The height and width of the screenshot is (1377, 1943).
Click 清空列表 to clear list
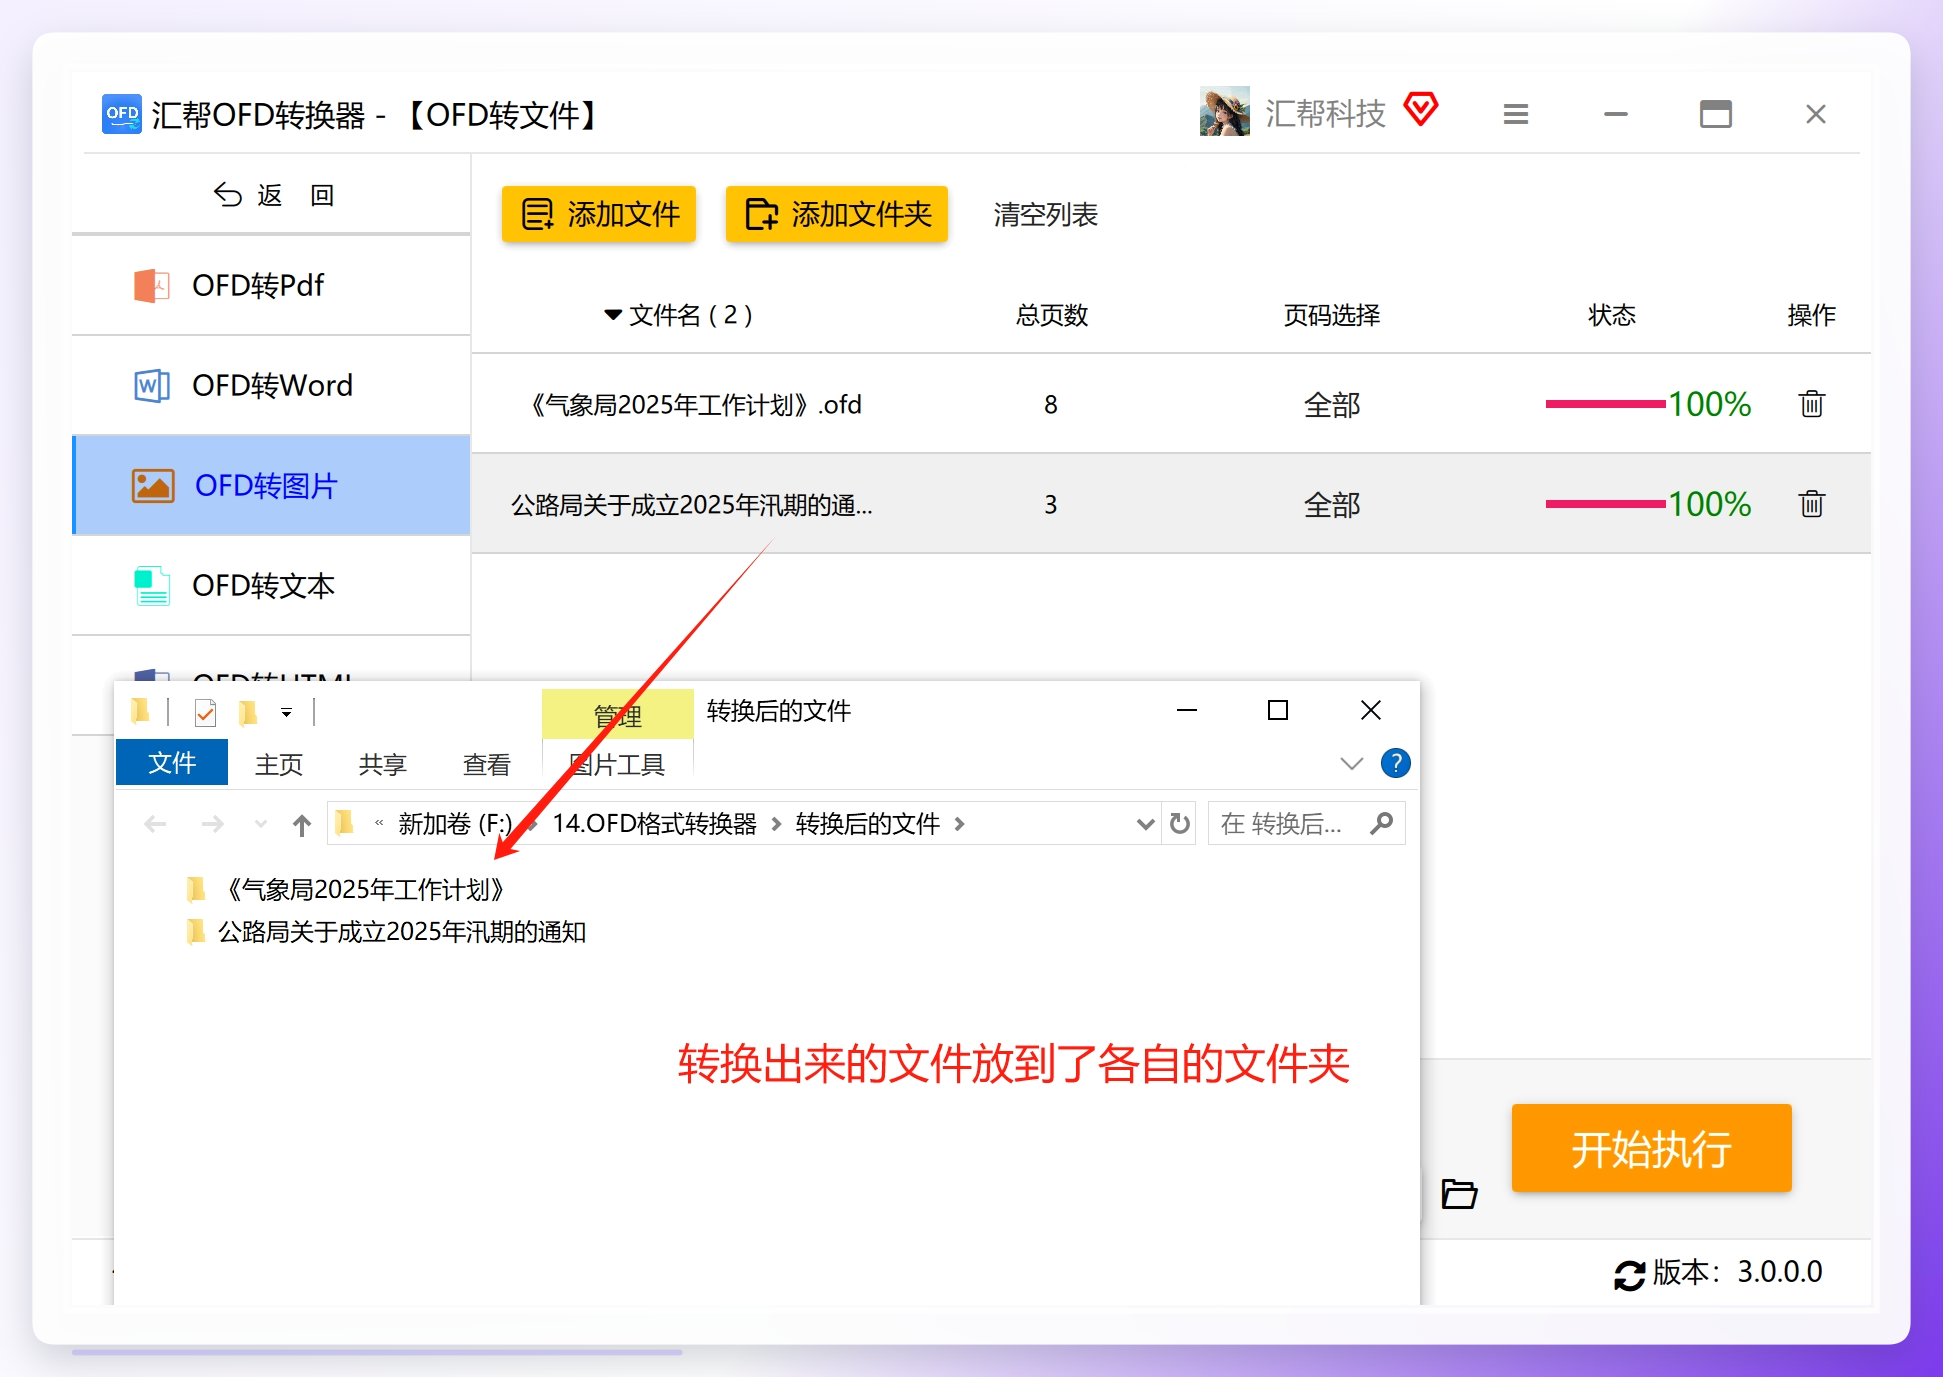[x=1046, y=214]
